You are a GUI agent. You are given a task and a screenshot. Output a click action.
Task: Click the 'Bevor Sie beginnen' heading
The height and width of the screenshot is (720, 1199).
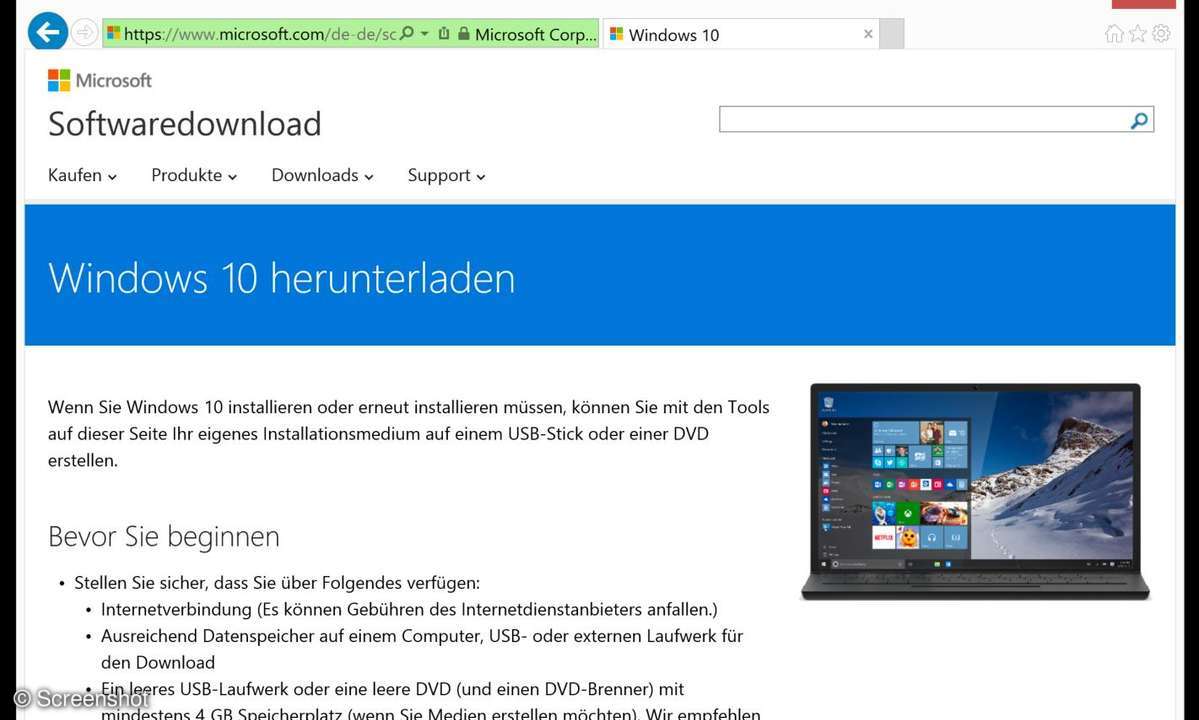pos(164,537)
